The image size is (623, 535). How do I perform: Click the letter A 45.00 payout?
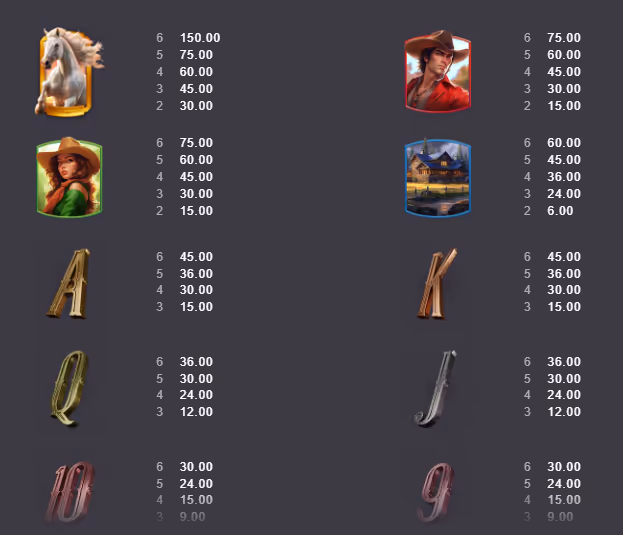pyautogui.click(x=196, y=257)
